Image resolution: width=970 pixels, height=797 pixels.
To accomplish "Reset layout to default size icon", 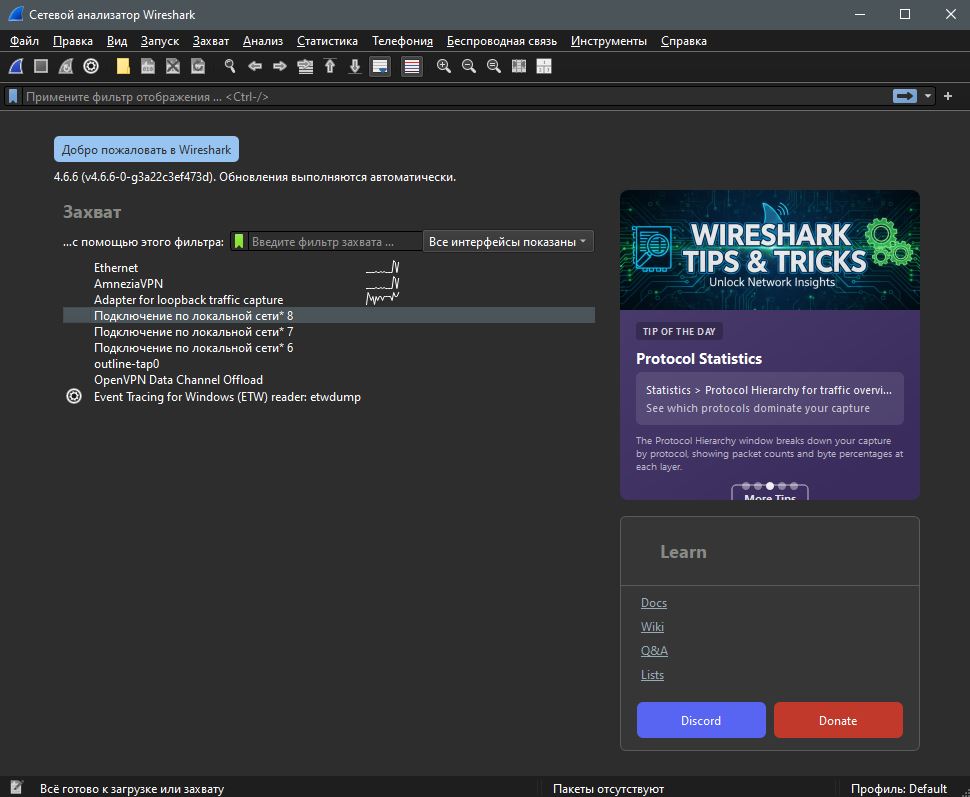I will pyautogui.click(x=544, y=66).
